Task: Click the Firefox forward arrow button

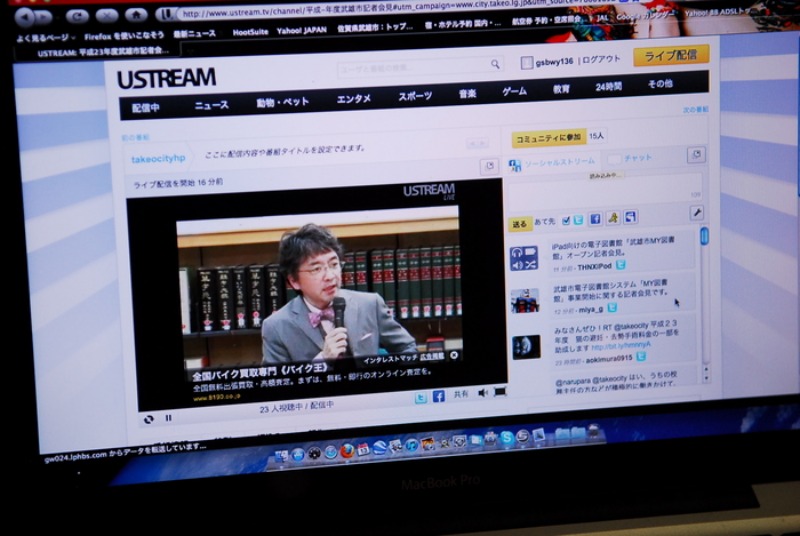Action: 45,18
